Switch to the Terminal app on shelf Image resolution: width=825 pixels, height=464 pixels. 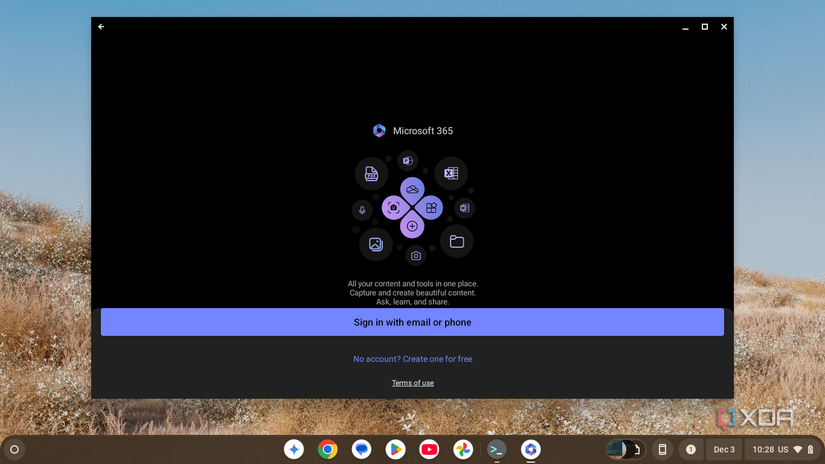tap(497, 449)
